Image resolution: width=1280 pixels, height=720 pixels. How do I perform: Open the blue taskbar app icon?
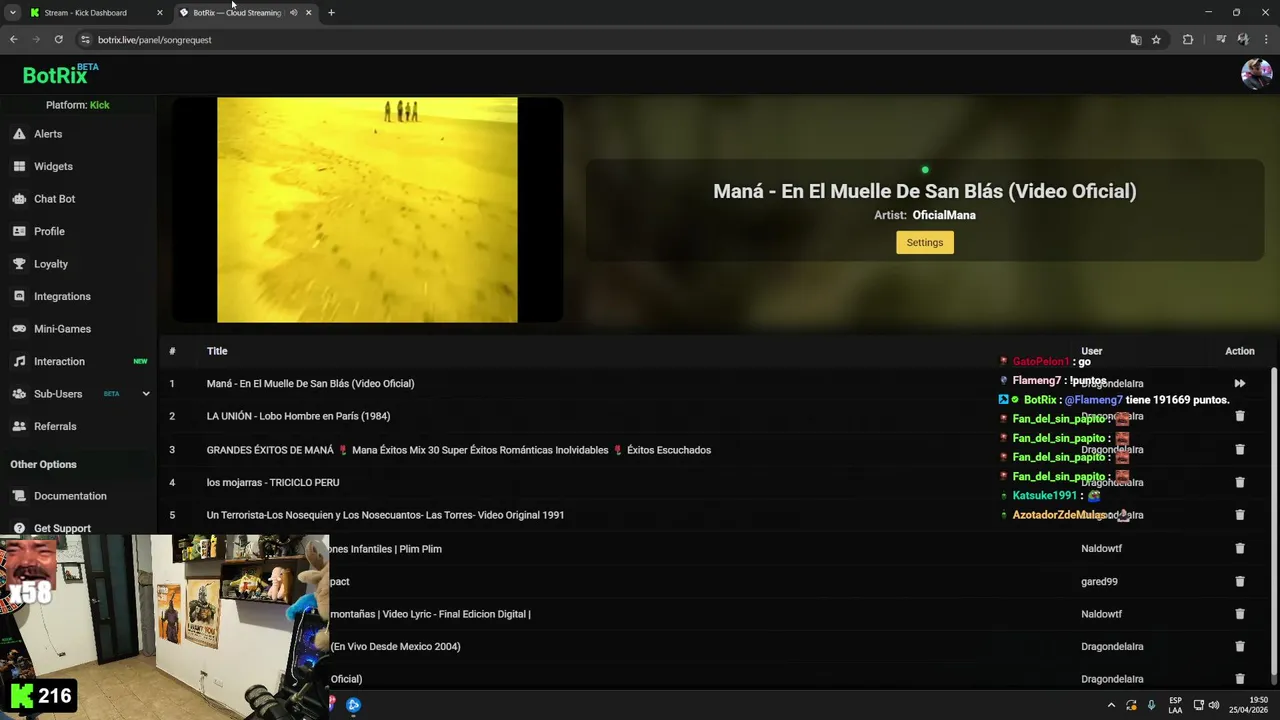pos(353,705)
